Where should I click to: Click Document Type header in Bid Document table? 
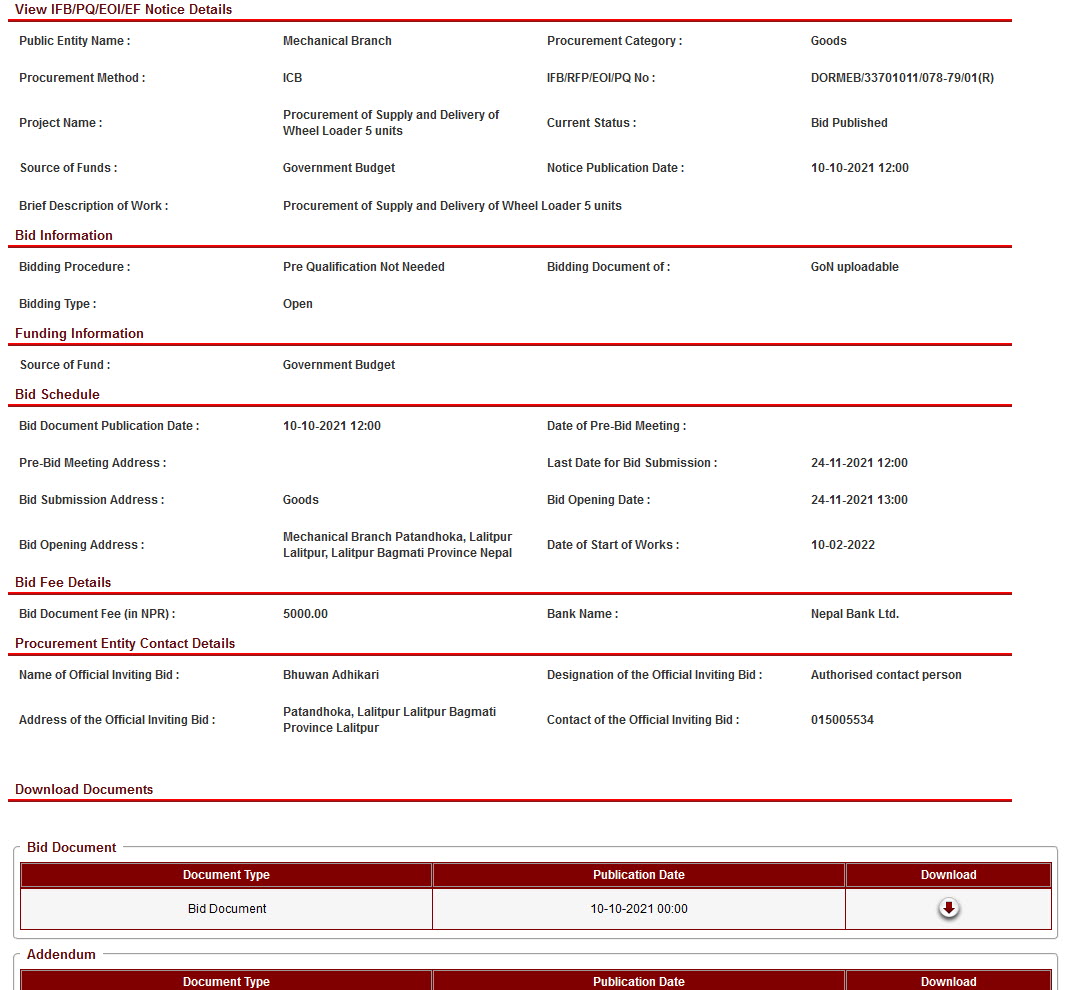226,875
